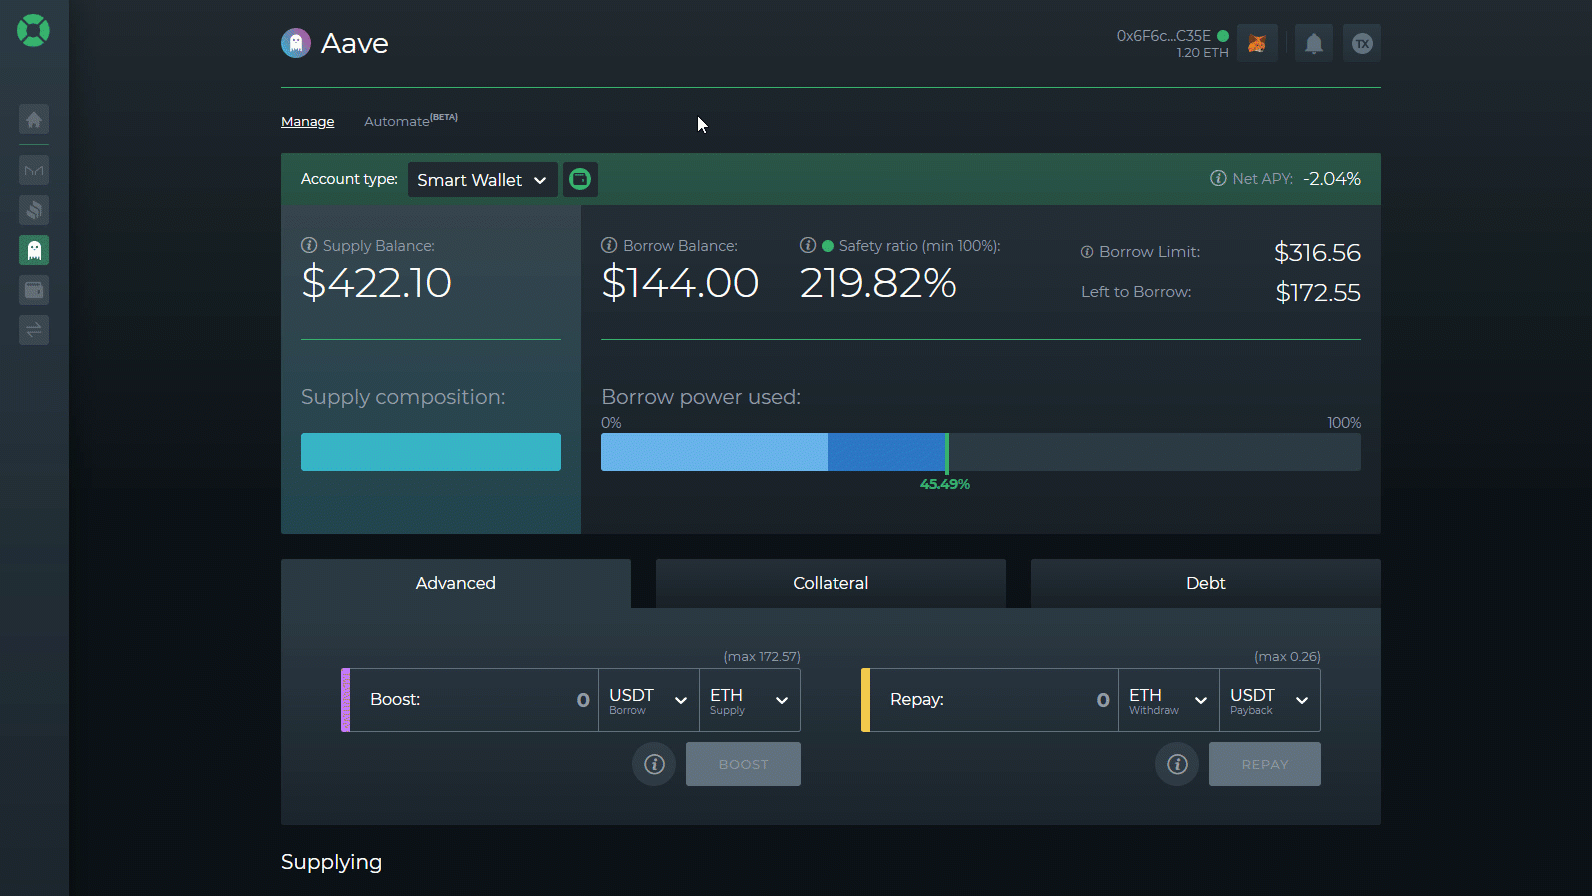The width and height of the screenshot is (1592, 896).
Task: Click the light blue borrow power segment
Action: point(714,452)
